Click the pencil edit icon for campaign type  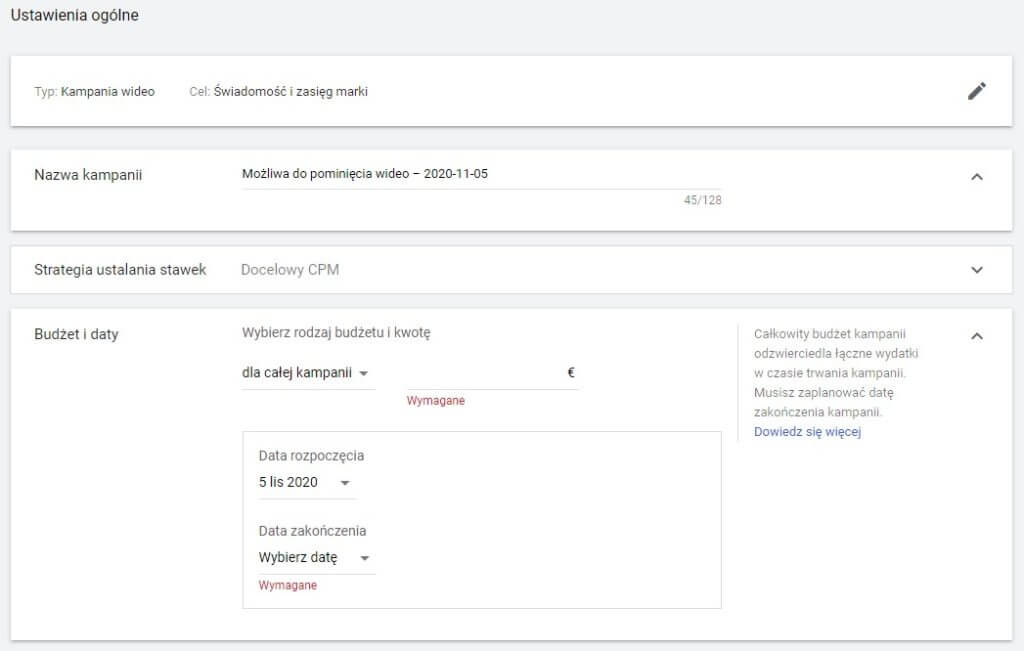point(976,91)
